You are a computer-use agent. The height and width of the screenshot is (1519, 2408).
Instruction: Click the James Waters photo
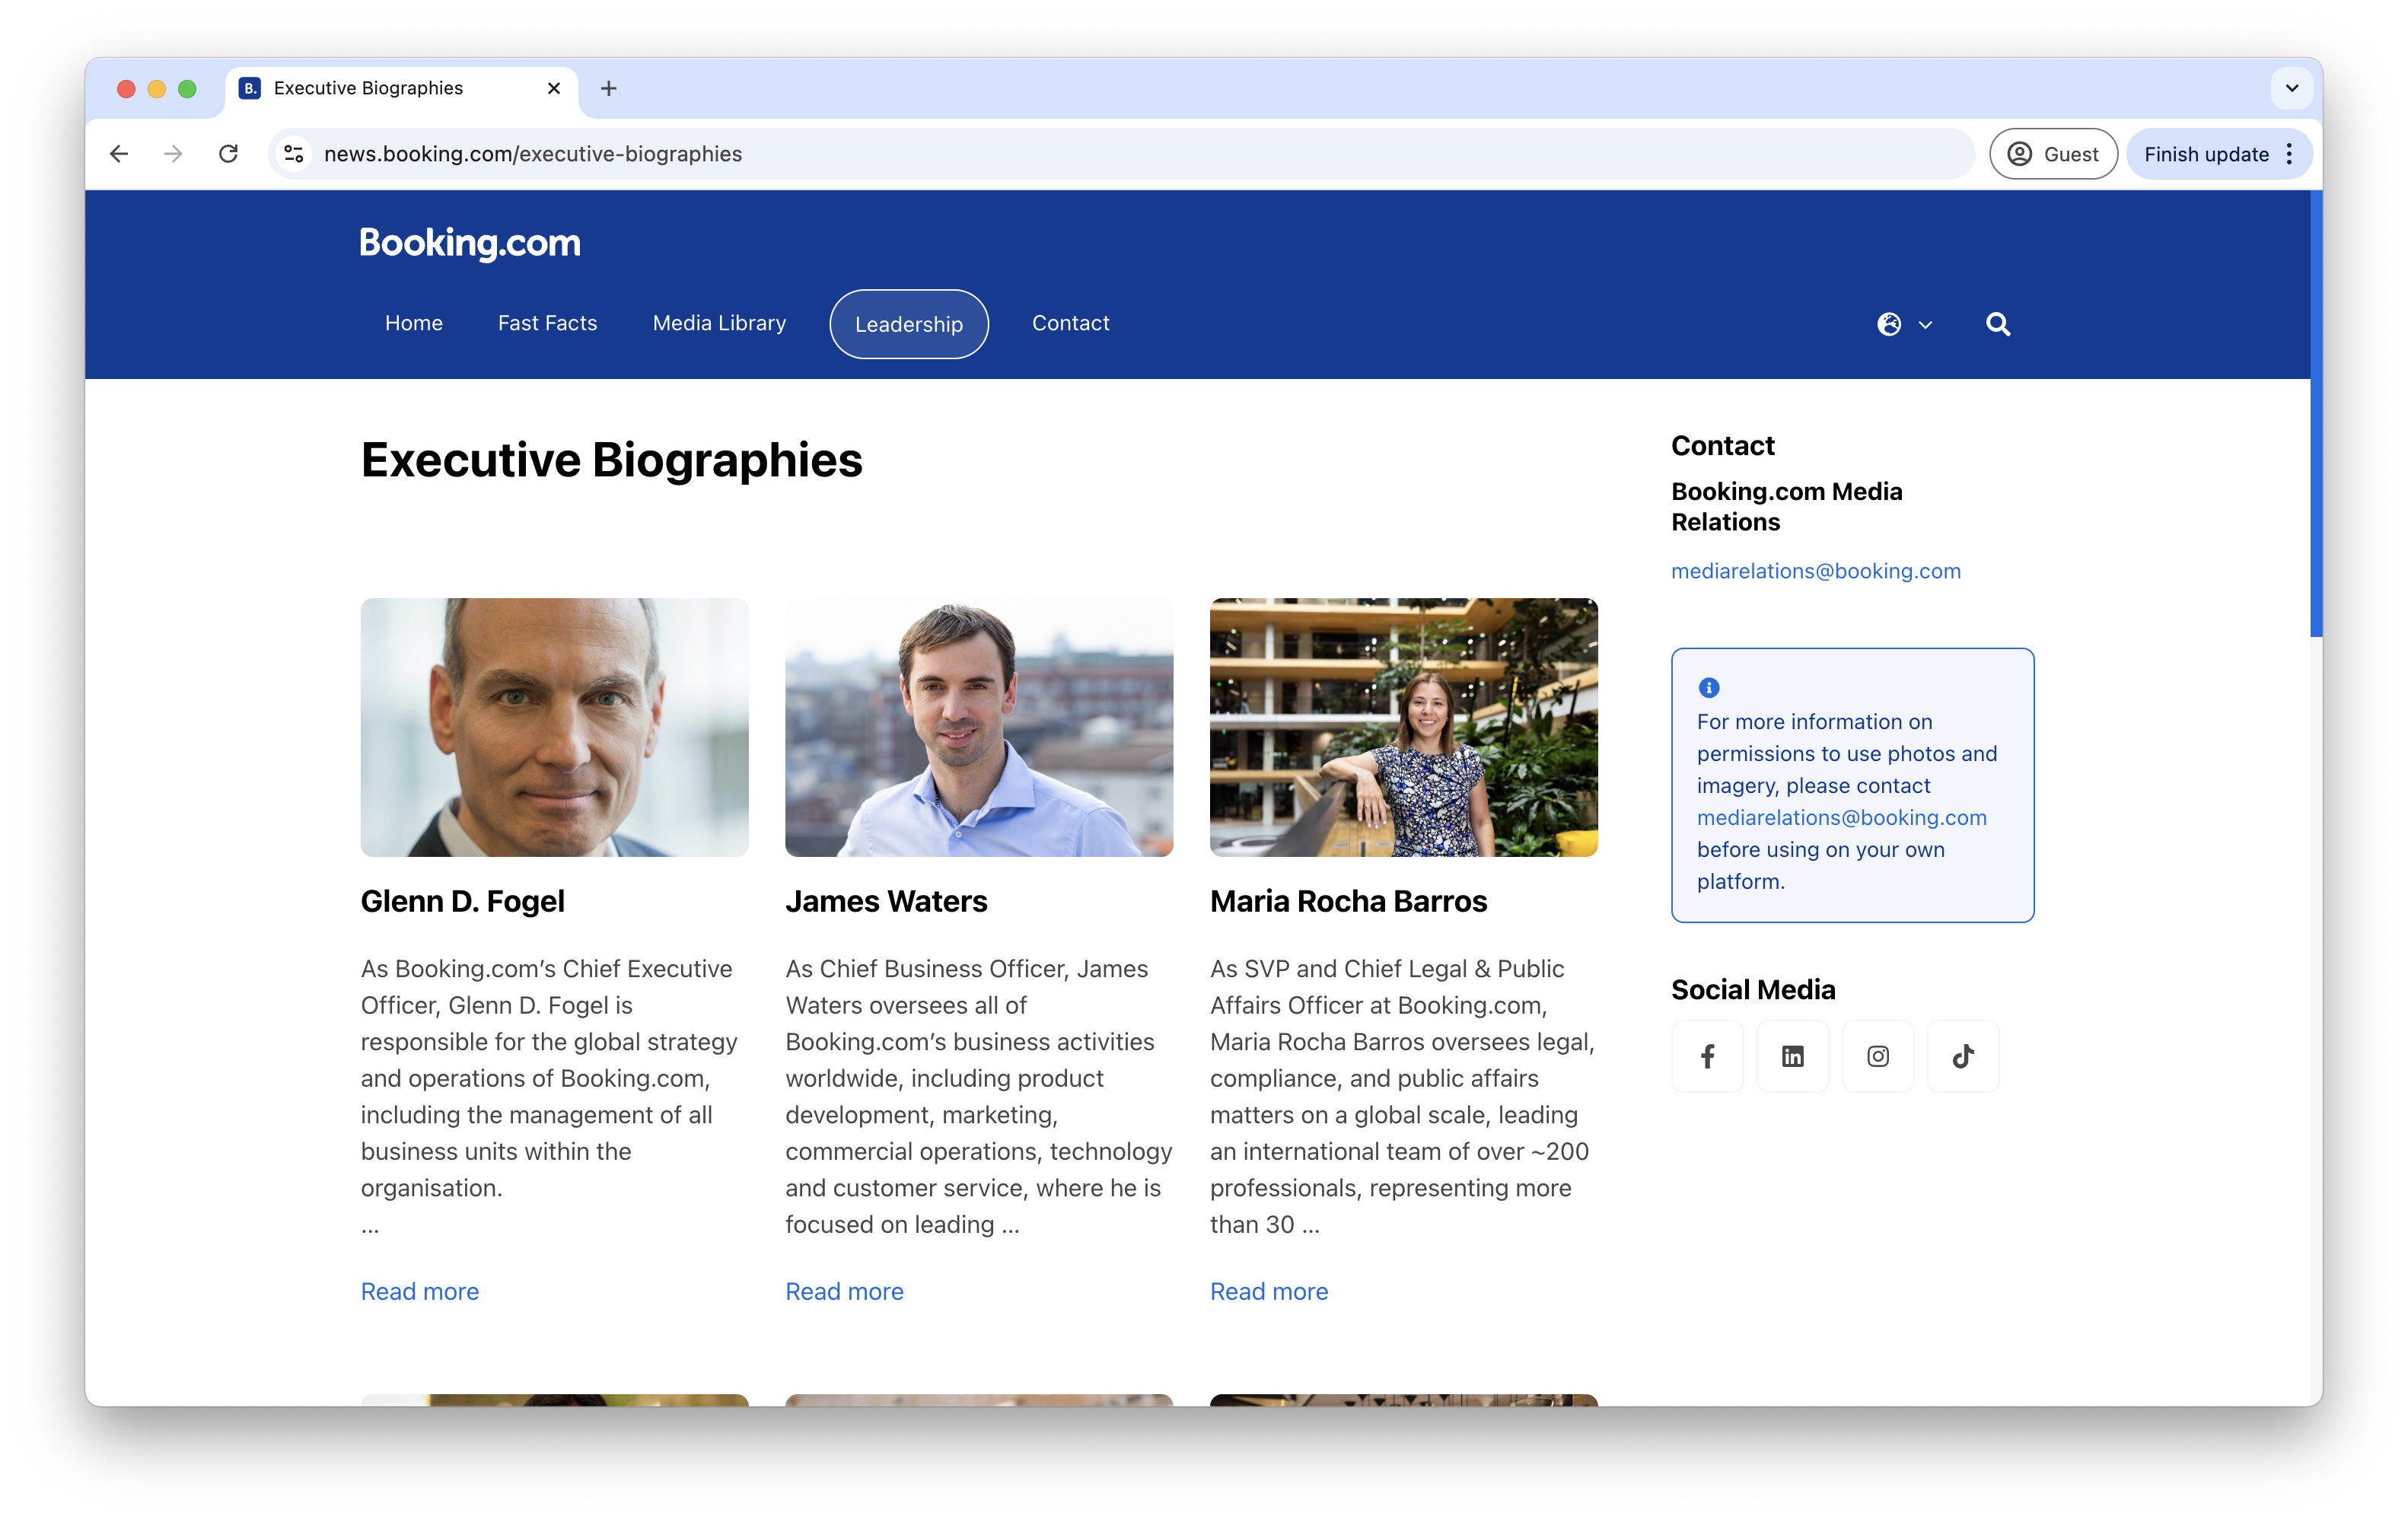[x=979, y=727]
